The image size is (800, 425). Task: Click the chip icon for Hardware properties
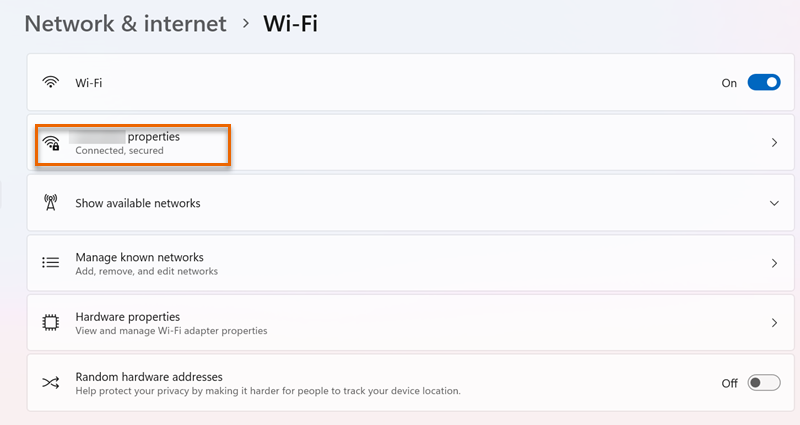tap(51, 323)
